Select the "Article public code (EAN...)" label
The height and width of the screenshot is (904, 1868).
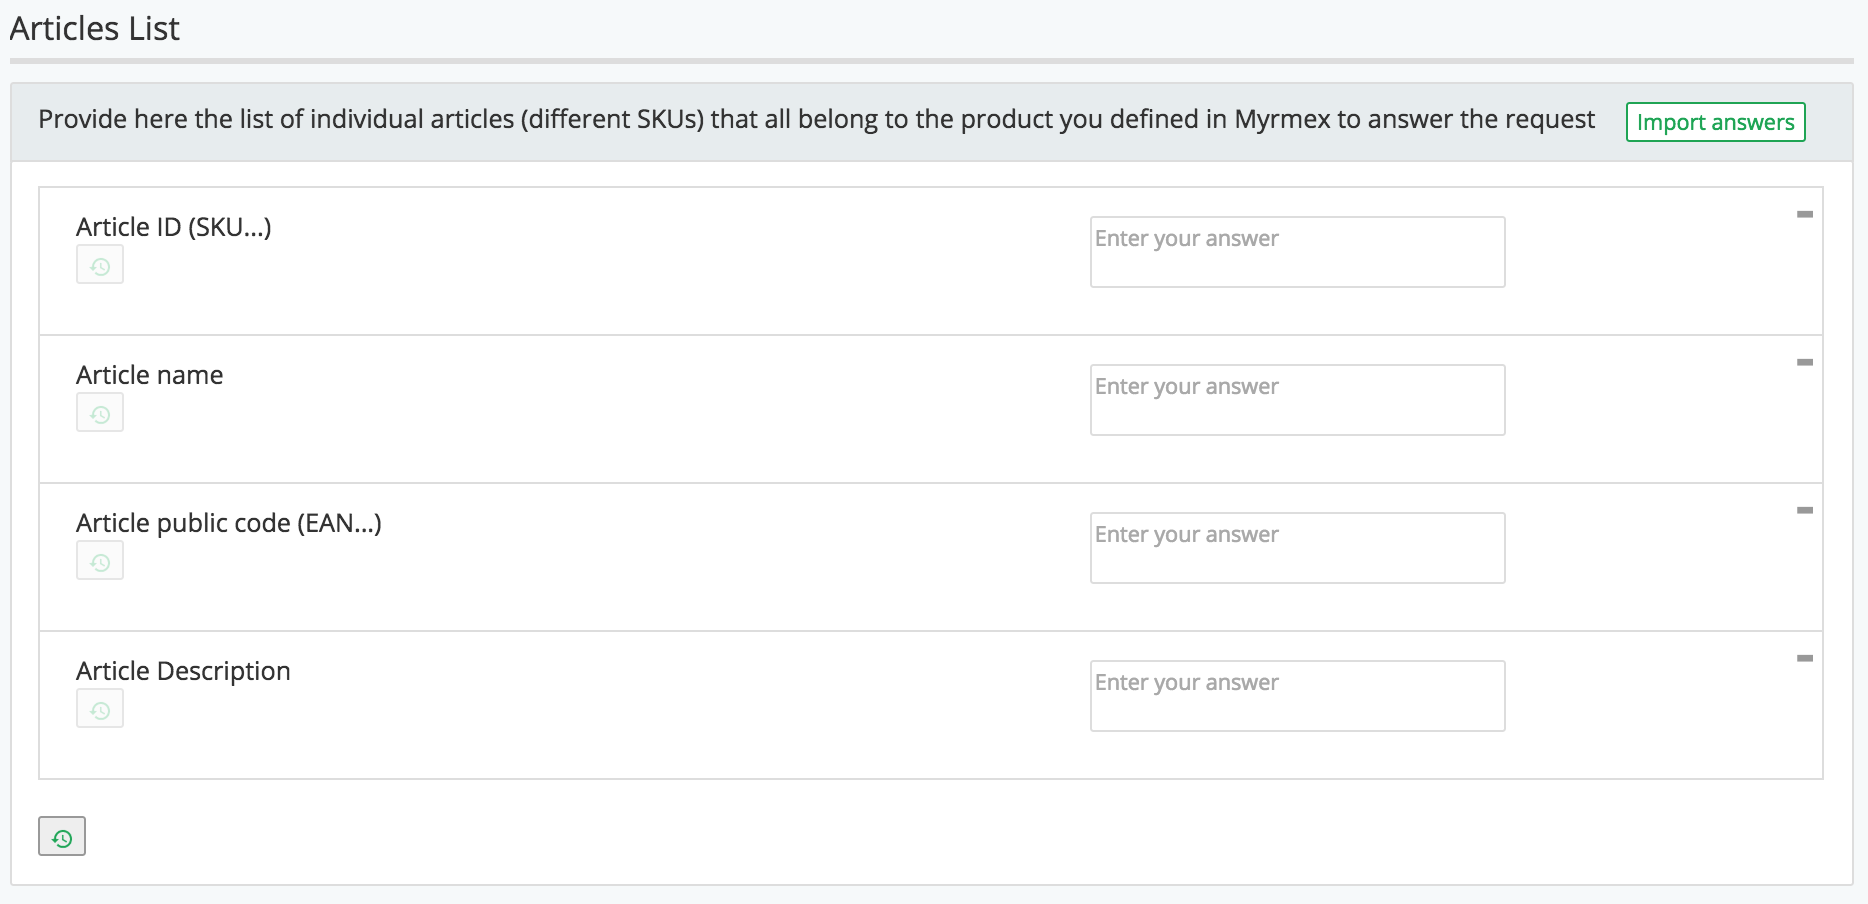coord(229,523)
